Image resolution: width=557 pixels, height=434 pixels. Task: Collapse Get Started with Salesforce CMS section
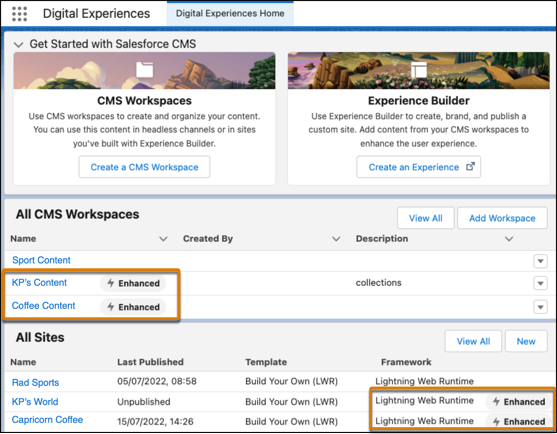[18, 45]
